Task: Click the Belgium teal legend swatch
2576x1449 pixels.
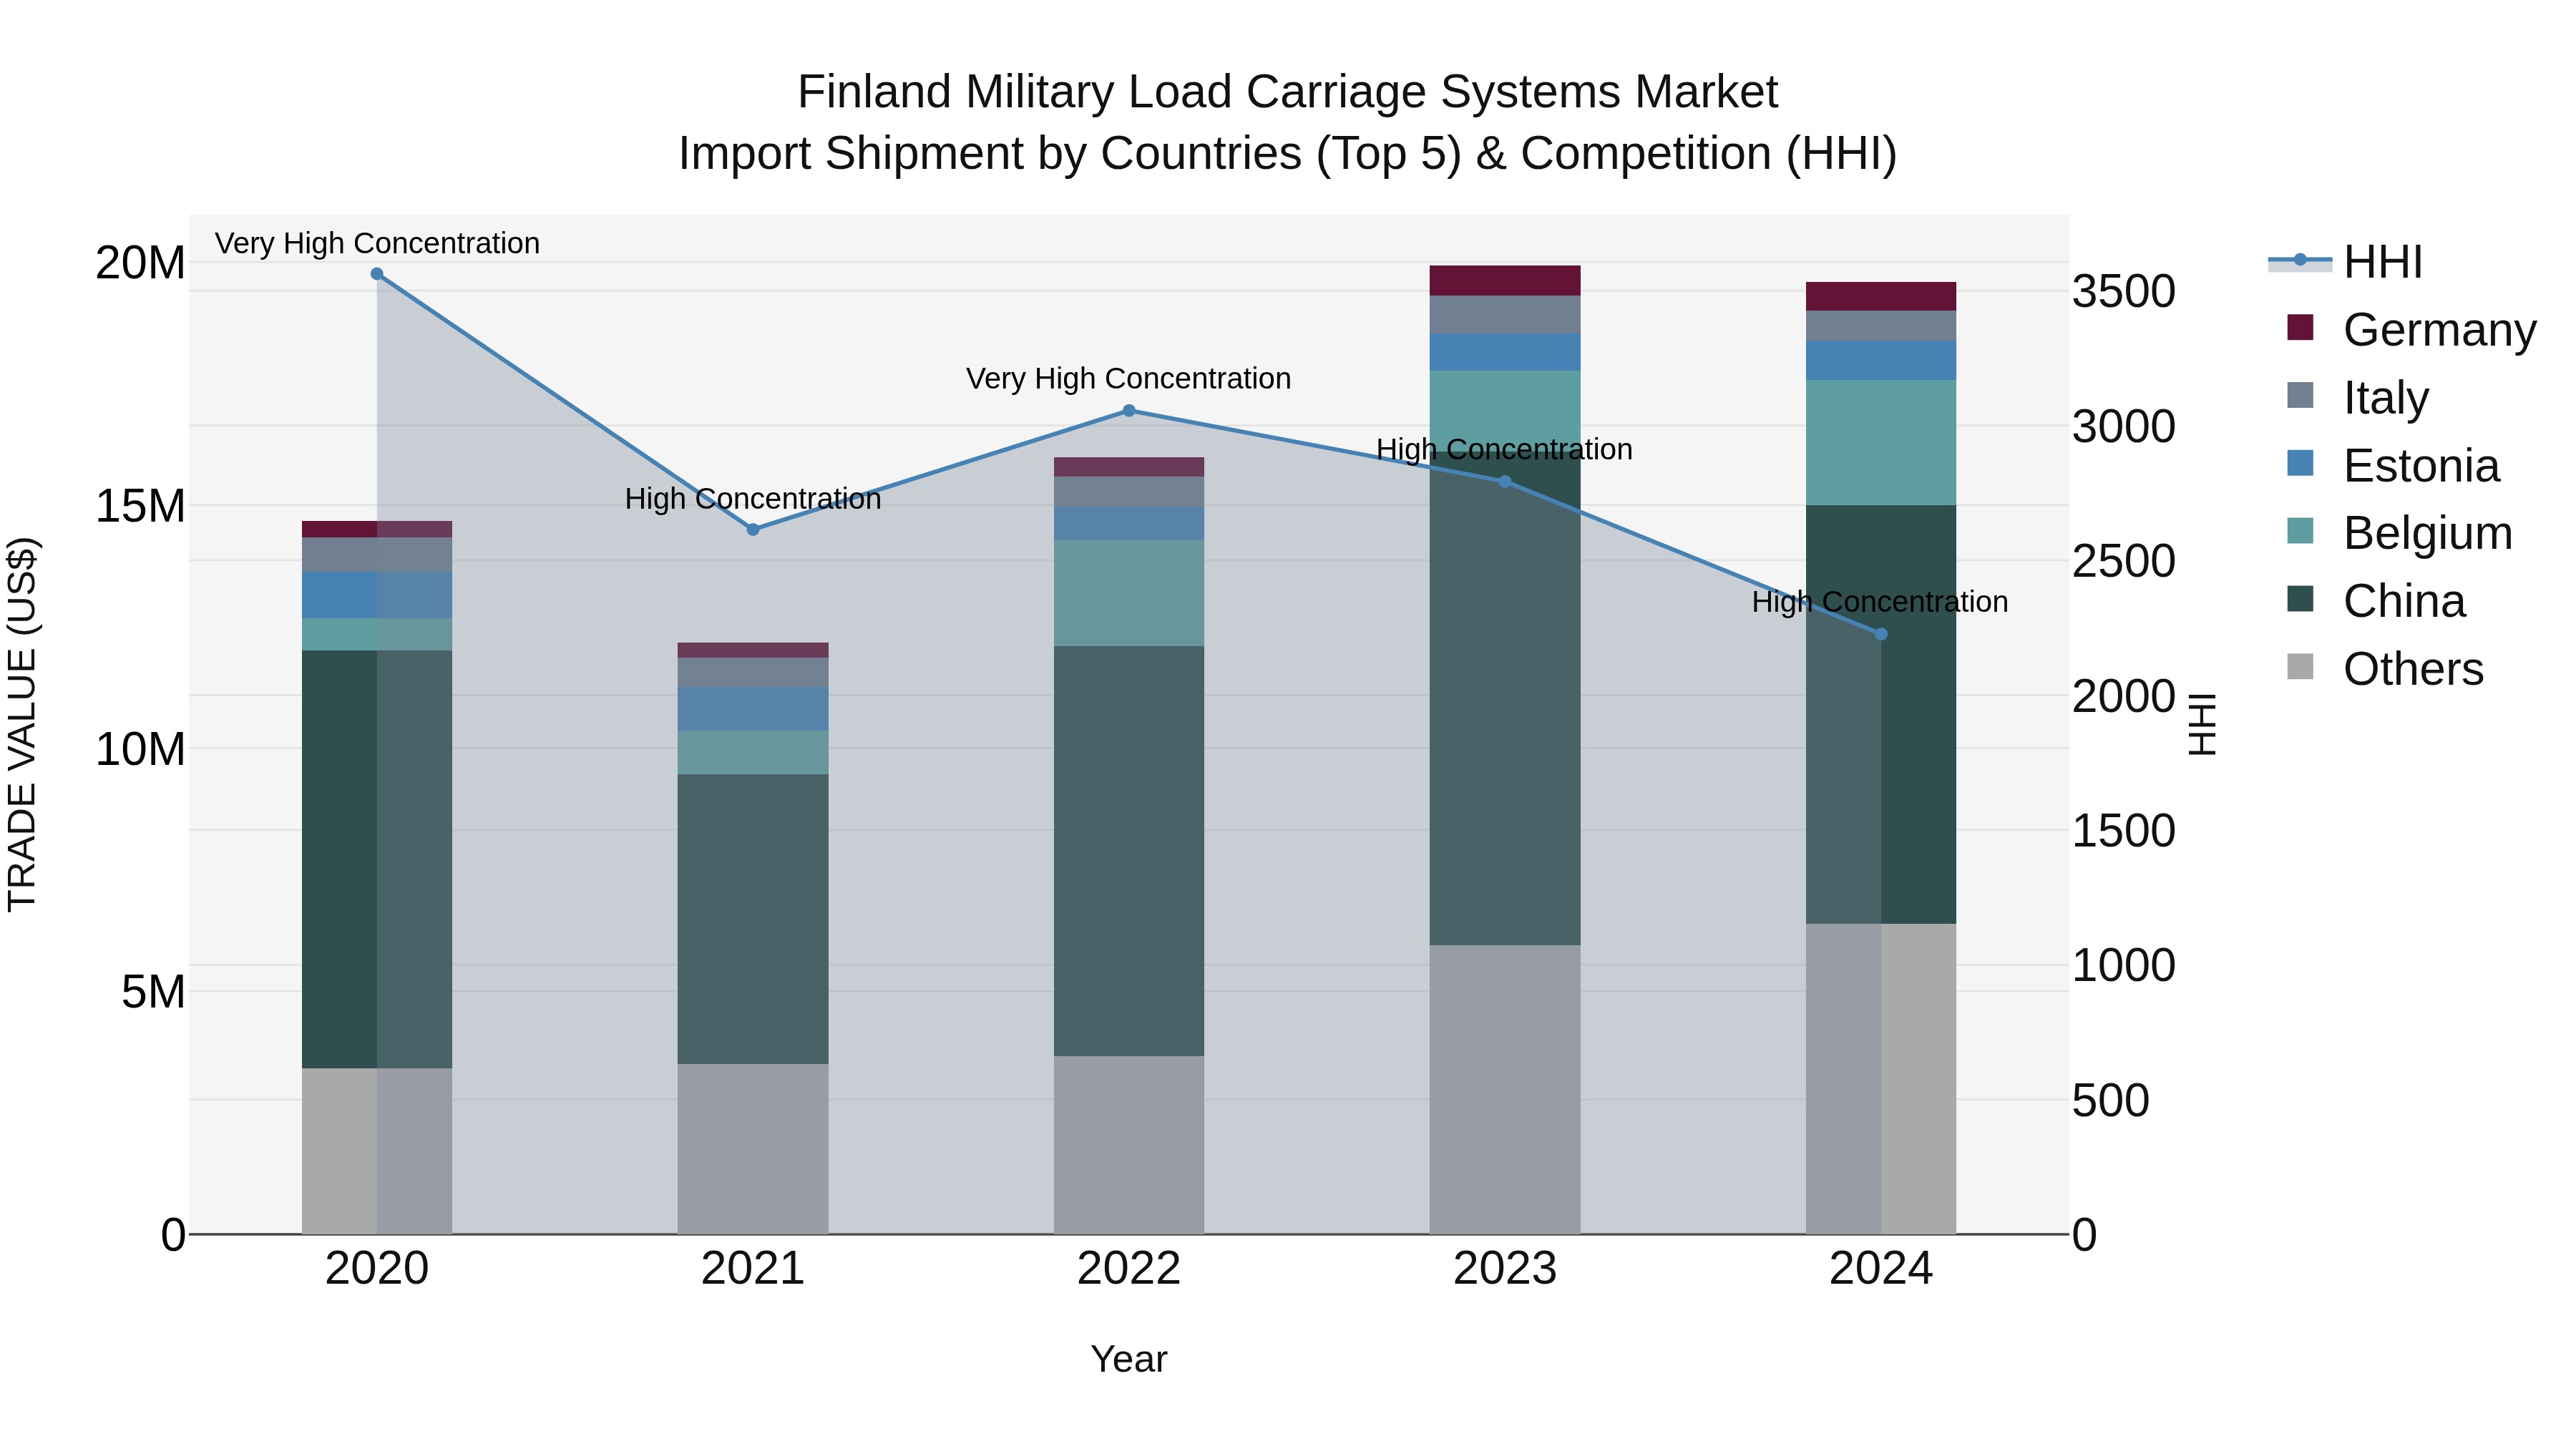Action: pos(2300,531)
